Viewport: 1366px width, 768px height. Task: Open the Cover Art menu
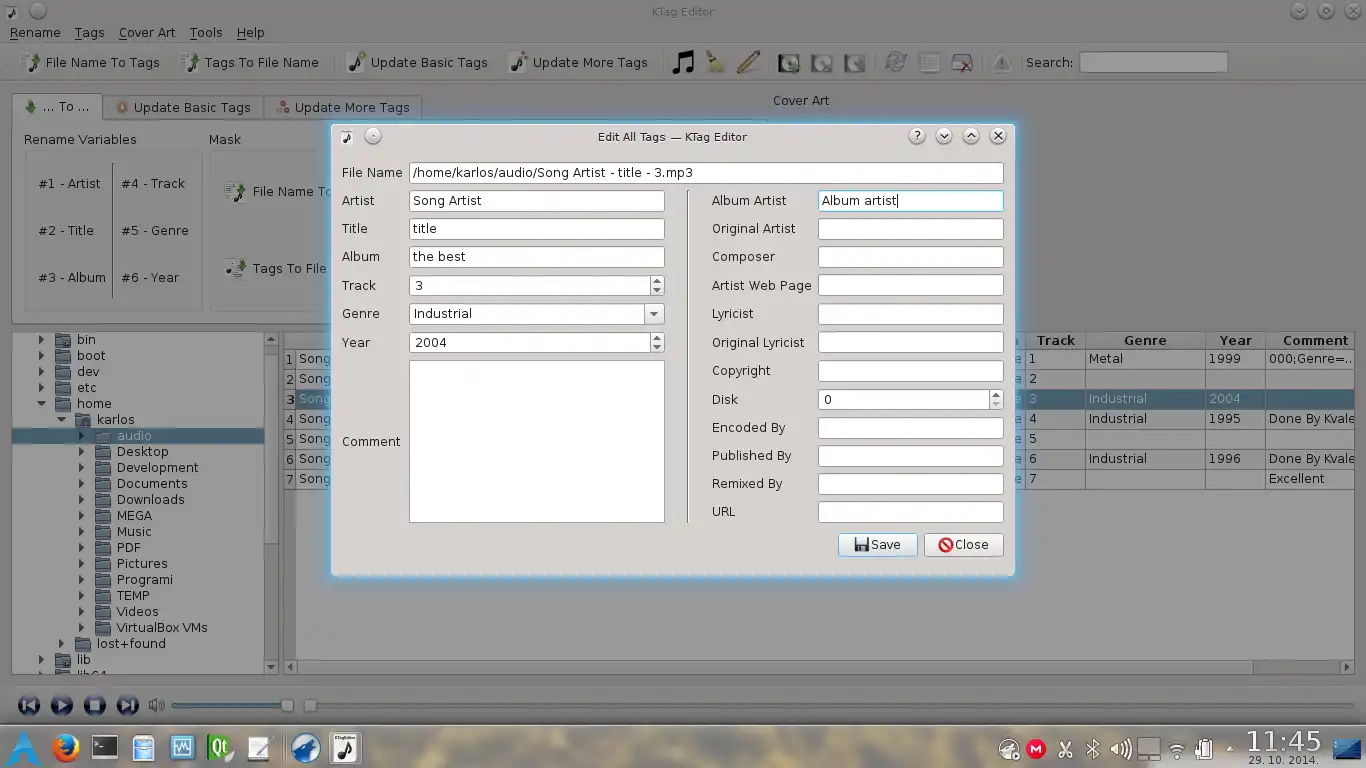click(x=147, y=32)
